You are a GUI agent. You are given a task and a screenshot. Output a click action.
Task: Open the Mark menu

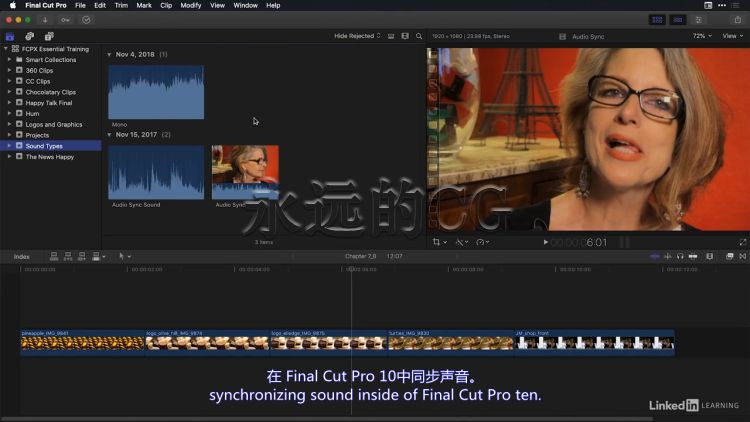[x=144, y=5]
